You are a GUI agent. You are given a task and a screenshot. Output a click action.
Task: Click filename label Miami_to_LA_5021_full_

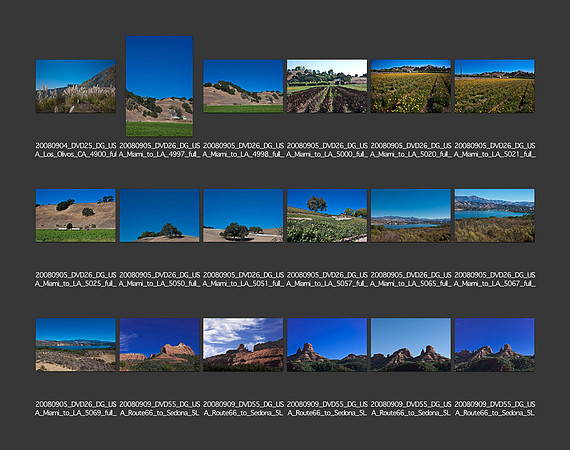pyautogui.click(x=494, y=150)
